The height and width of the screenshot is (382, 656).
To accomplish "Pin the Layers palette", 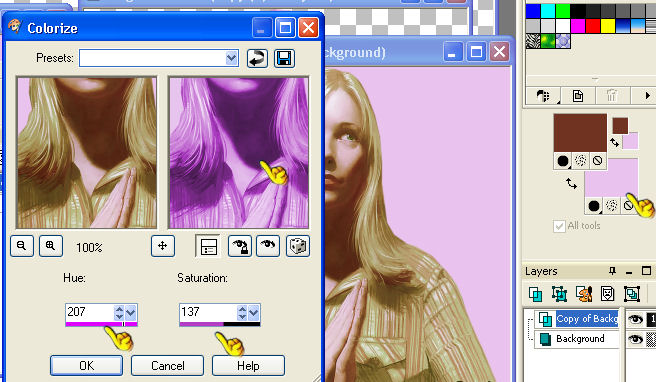I will click(x=612, y=271).
